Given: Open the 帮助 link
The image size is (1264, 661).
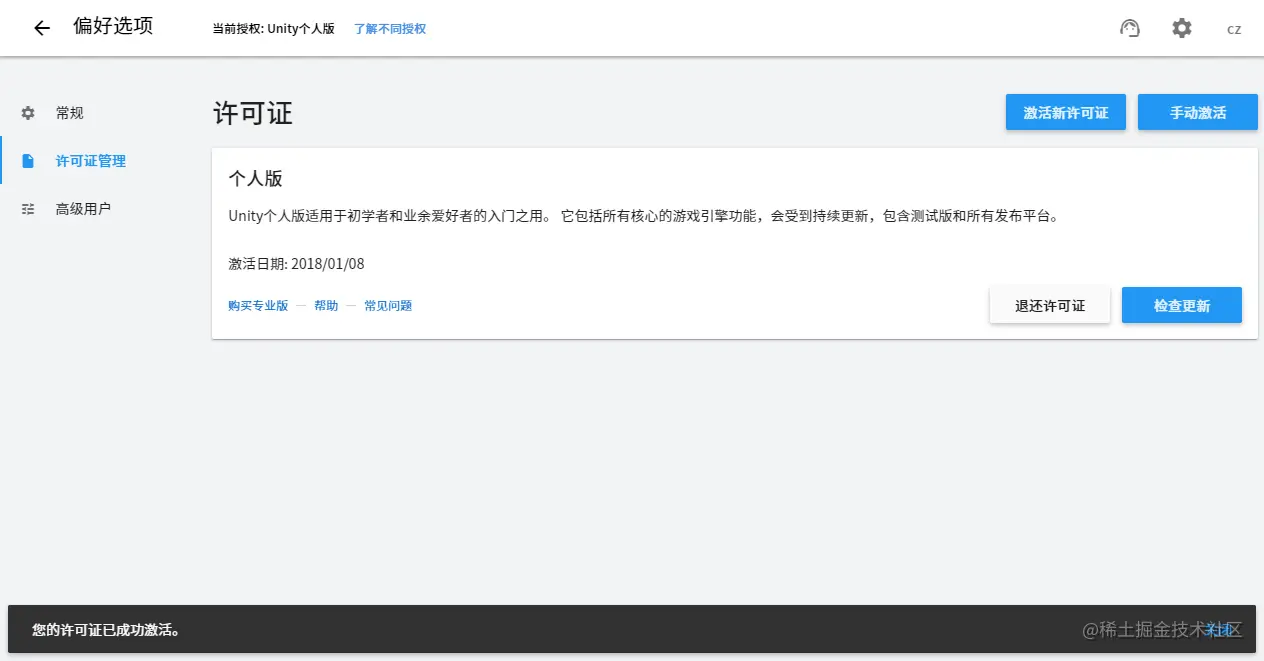Looking at the screenshot, I should pyautogui.click(x=326, y=305).
